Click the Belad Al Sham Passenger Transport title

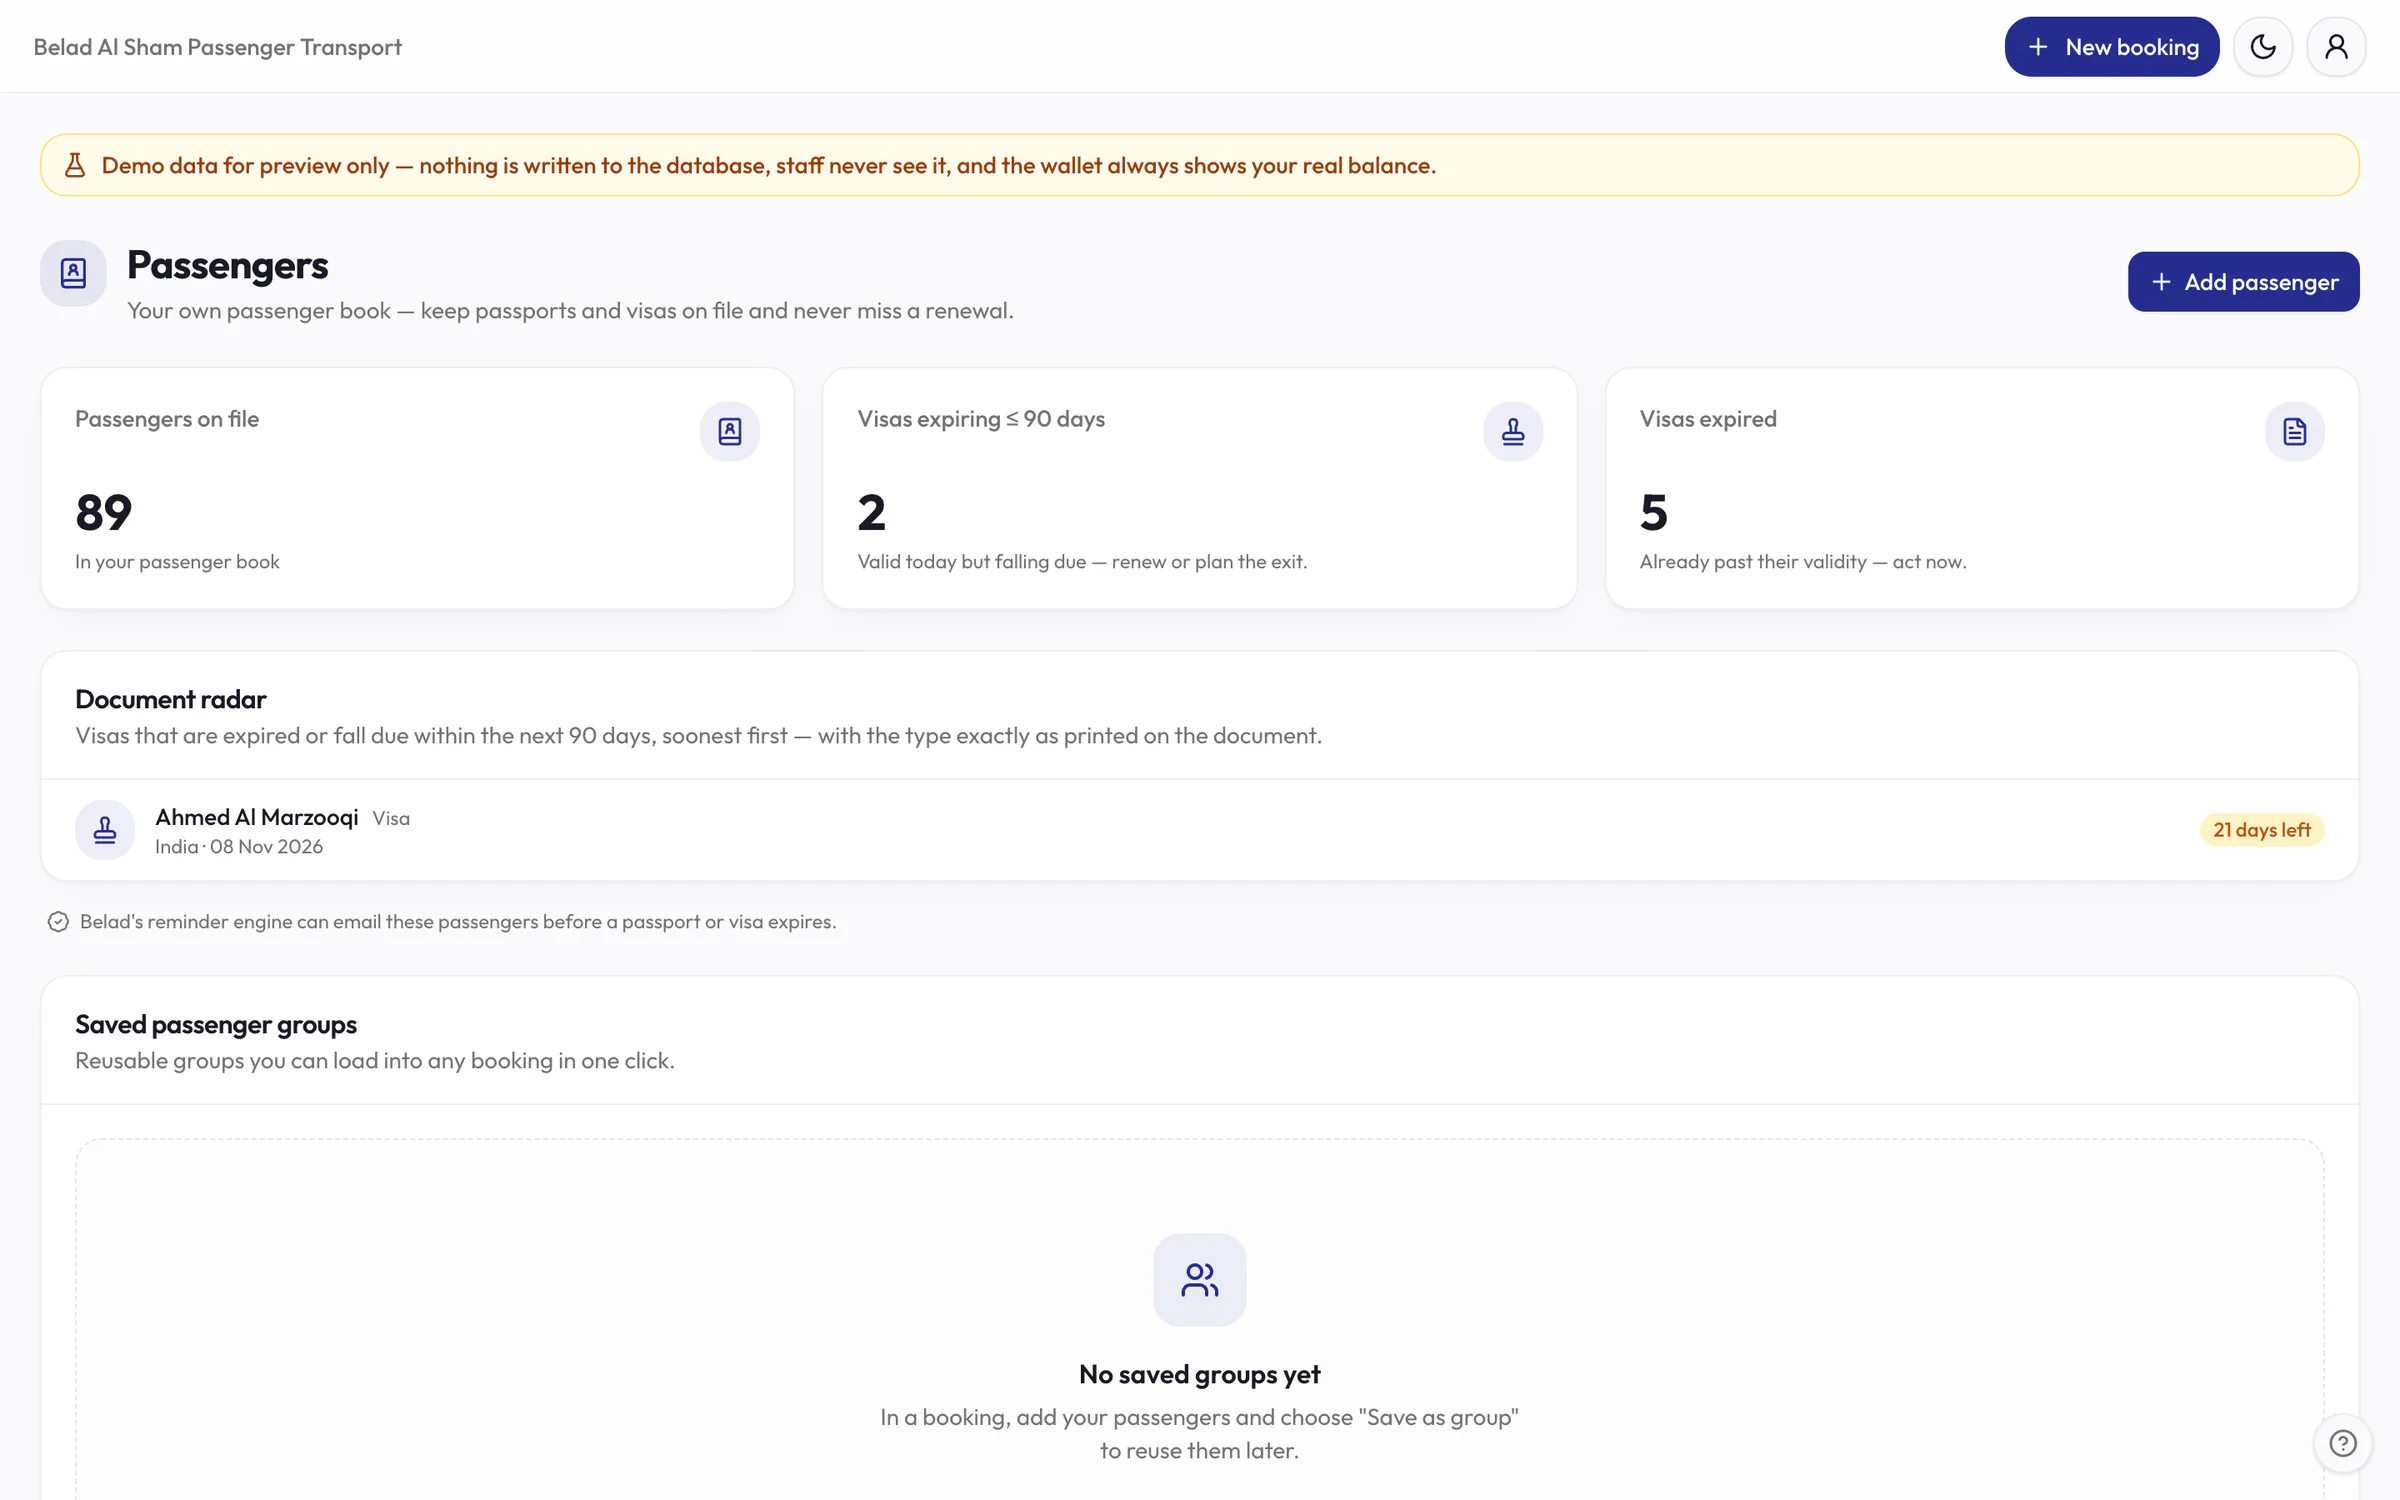click(217, 47)
